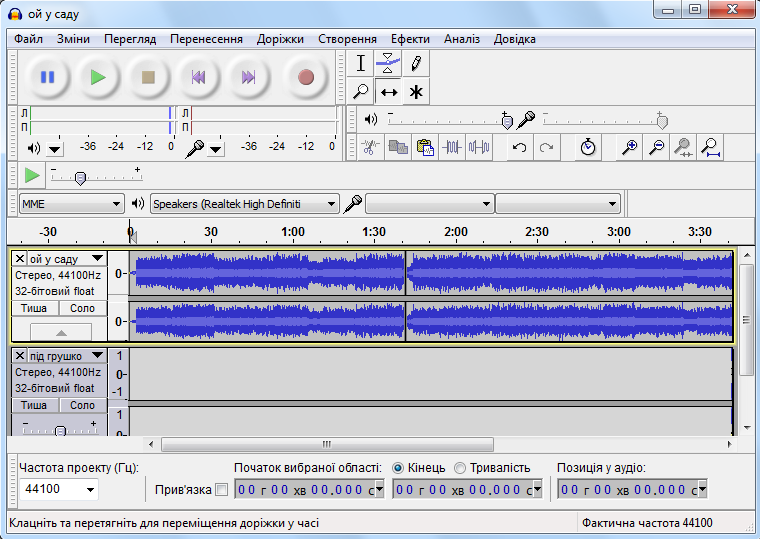Screen dimensions: 761x540
Task: Click the Cut scissors icon
Action: tap(371, 147)
